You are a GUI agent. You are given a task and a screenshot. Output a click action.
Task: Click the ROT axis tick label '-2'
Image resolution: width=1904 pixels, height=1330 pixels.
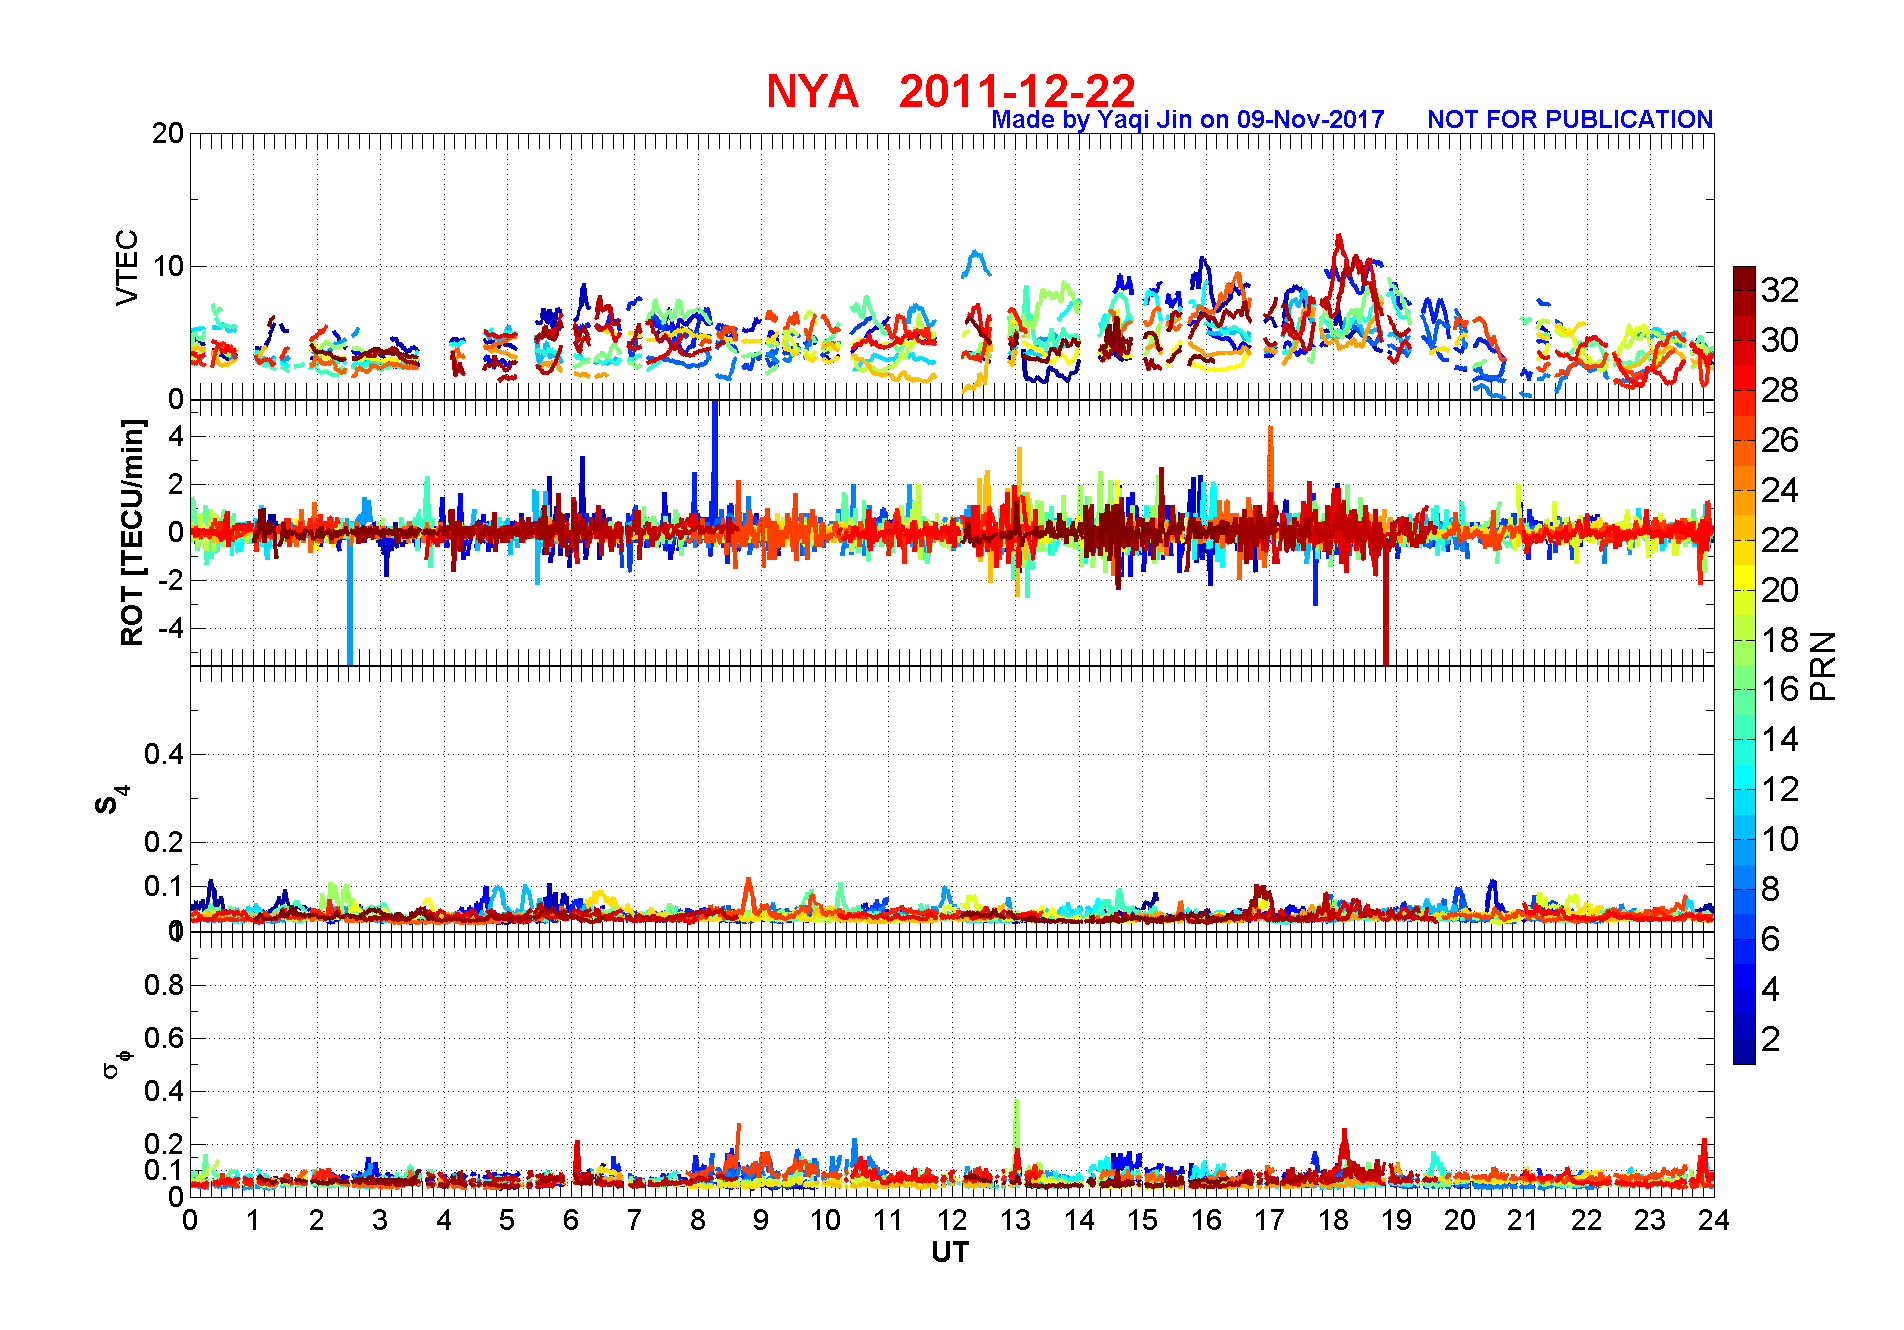171,580
